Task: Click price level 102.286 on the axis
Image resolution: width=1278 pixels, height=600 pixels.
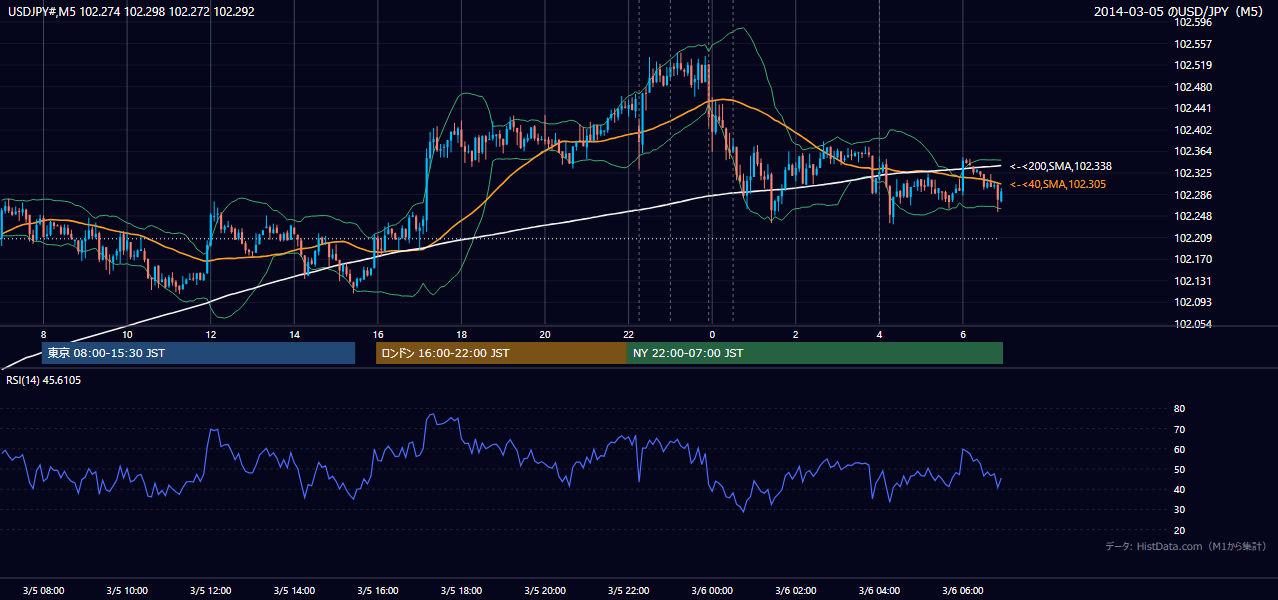Action: [1191, 195]
